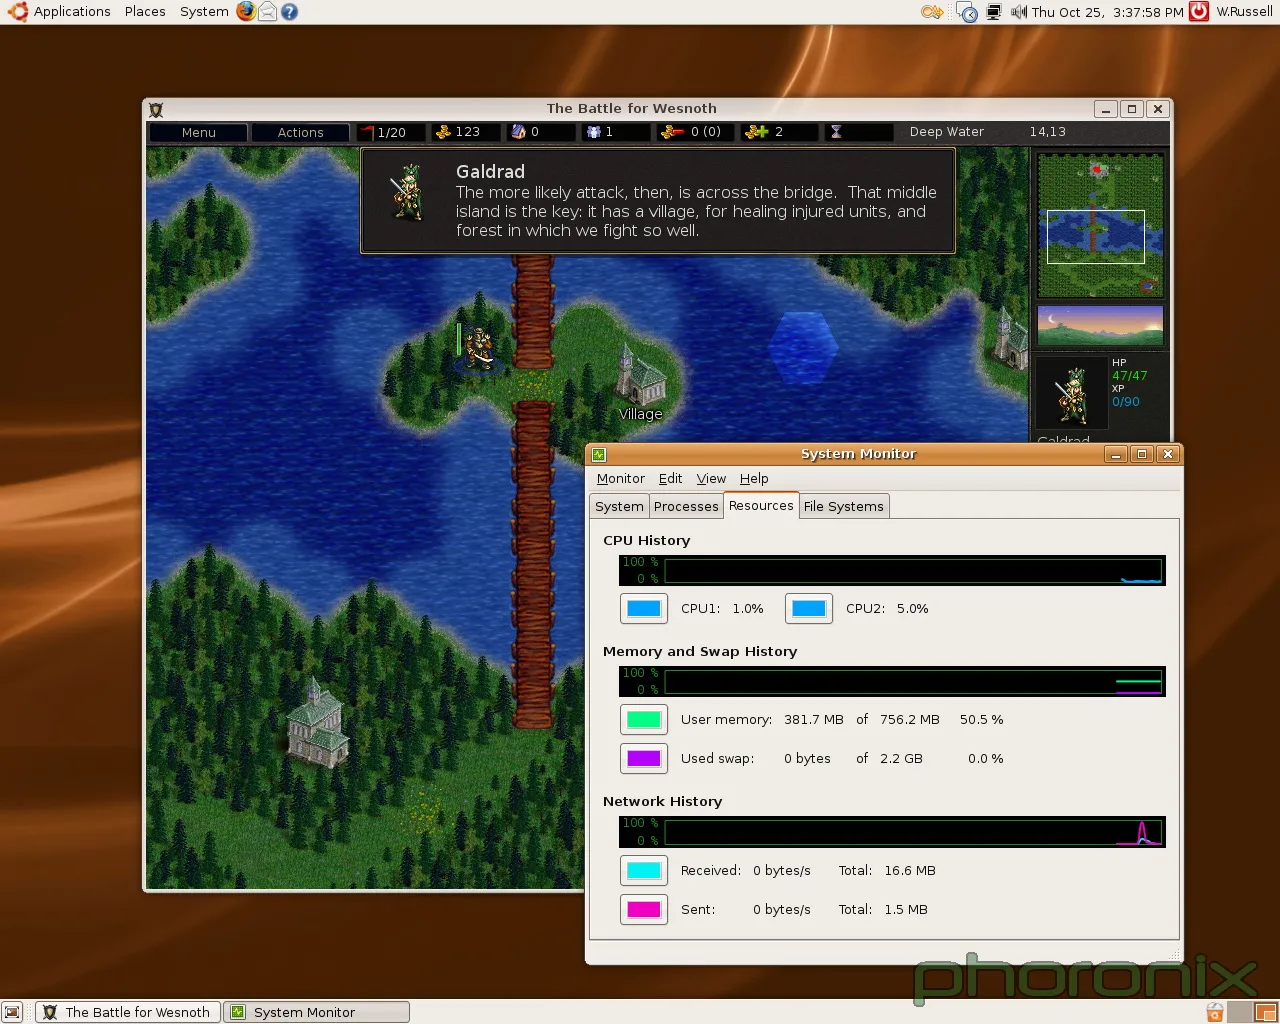The width and height of the screenshot is (1280, 1024).
Task: Change the CPU1 graph color swatch
Action: click(644, 608)
